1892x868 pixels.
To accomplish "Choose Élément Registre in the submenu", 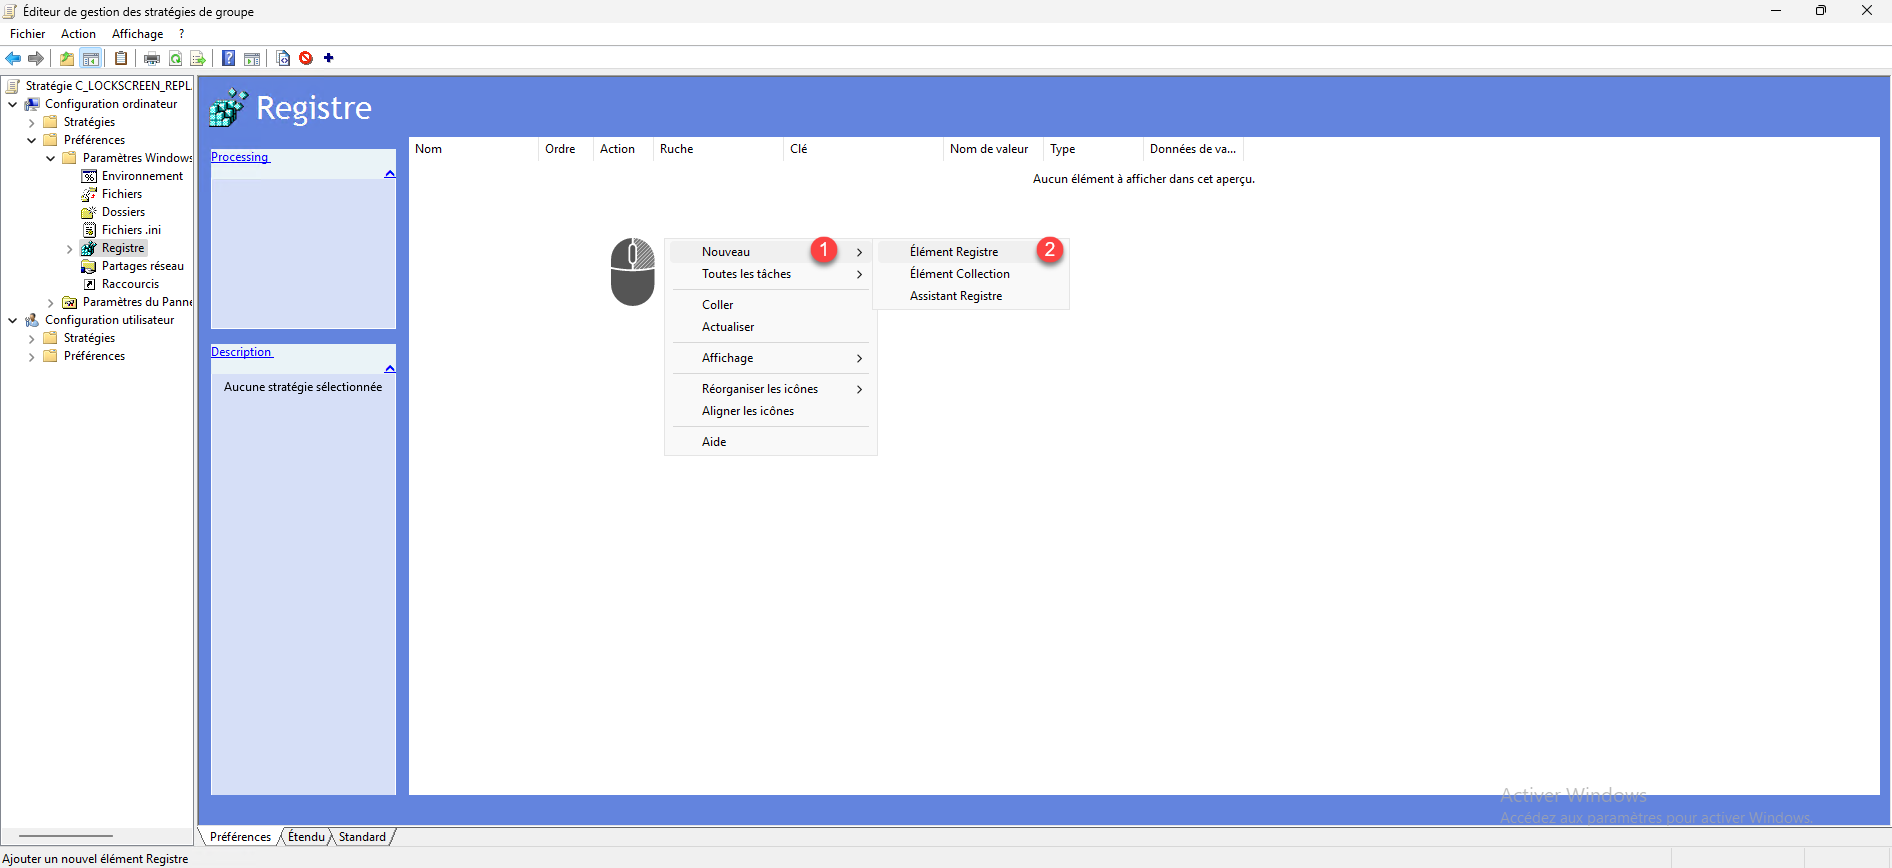I will (x=953, y=252).
